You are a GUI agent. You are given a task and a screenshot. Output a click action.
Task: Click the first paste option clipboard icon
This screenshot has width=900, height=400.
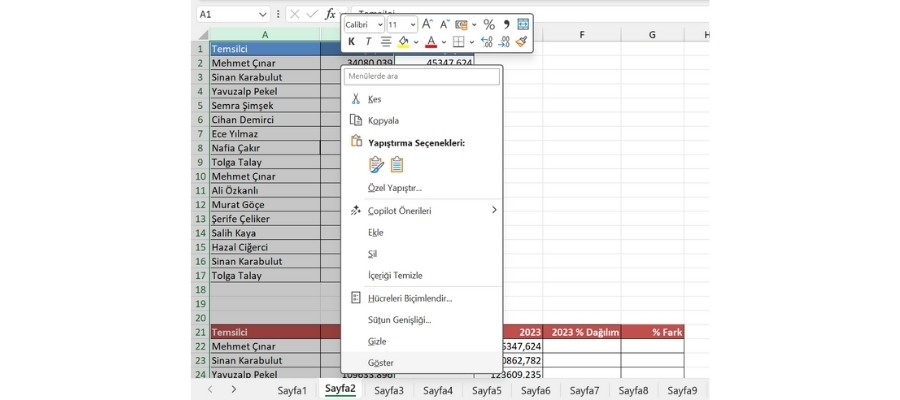376,165
